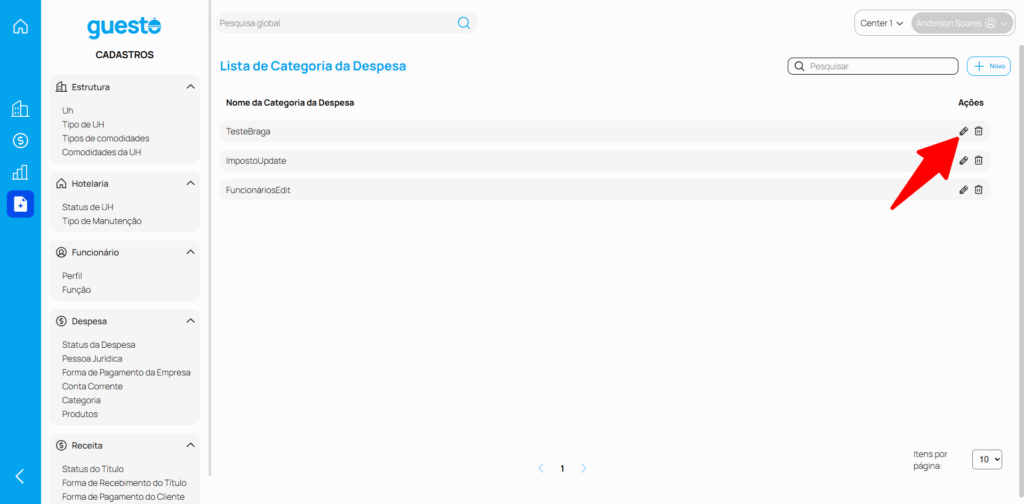Click the Novo button
The width and height of the screenshot is (1024, 504).
[989, 66]
